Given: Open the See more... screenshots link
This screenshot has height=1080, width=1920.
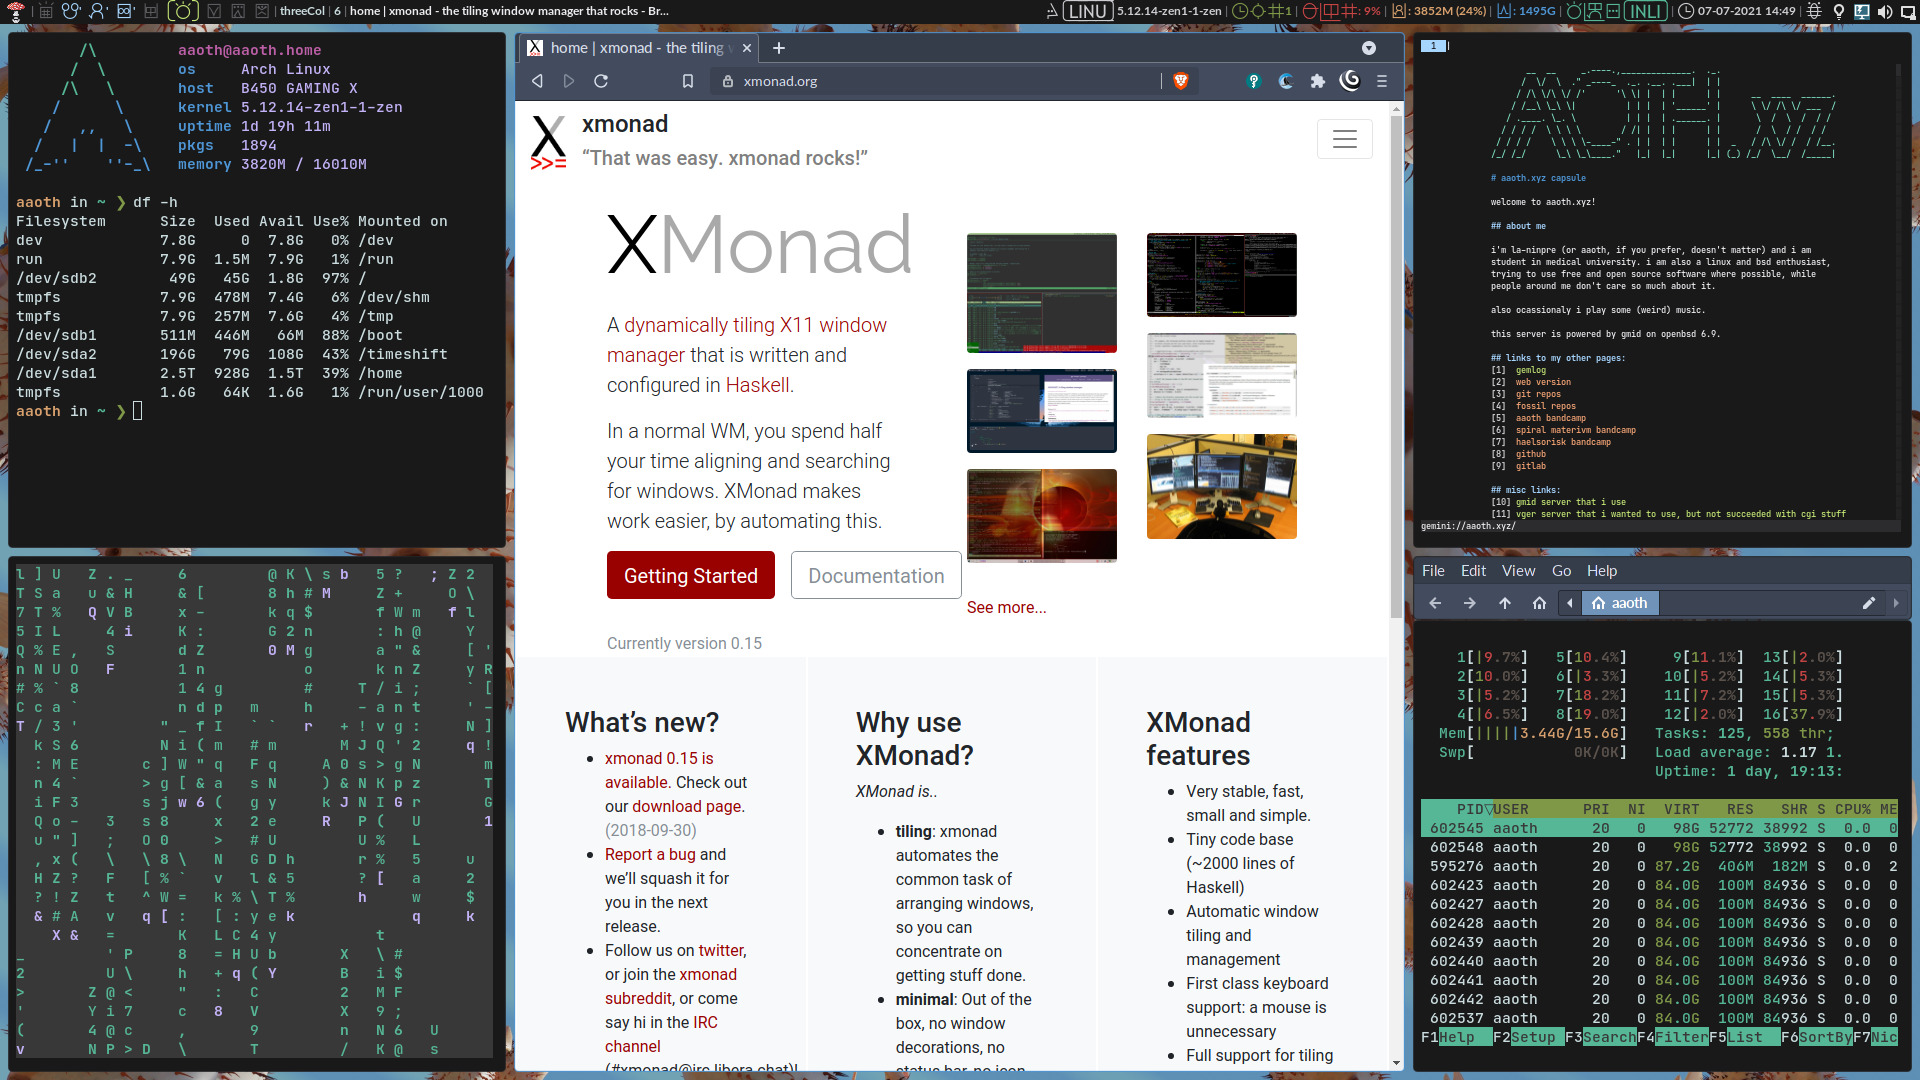Looking at the screenshot, I should pos(1006,608).
